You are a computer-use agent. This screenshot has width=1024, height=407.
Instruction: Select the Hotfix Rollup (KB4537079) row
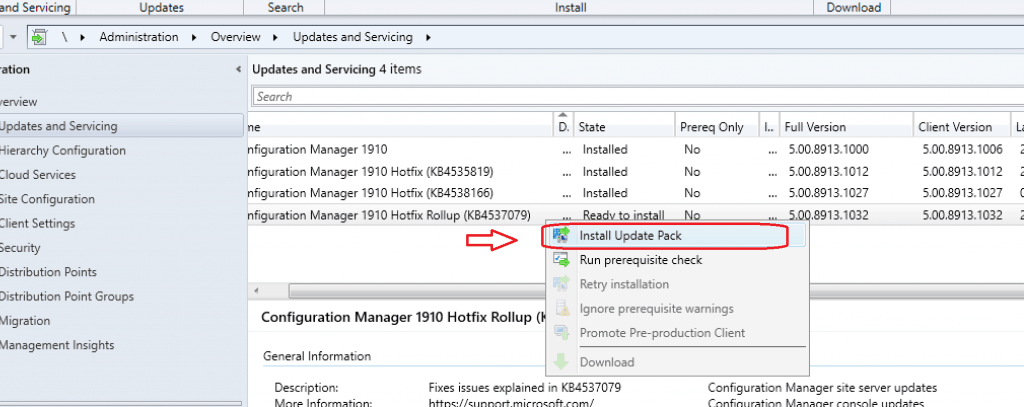[x=635, y=215]
